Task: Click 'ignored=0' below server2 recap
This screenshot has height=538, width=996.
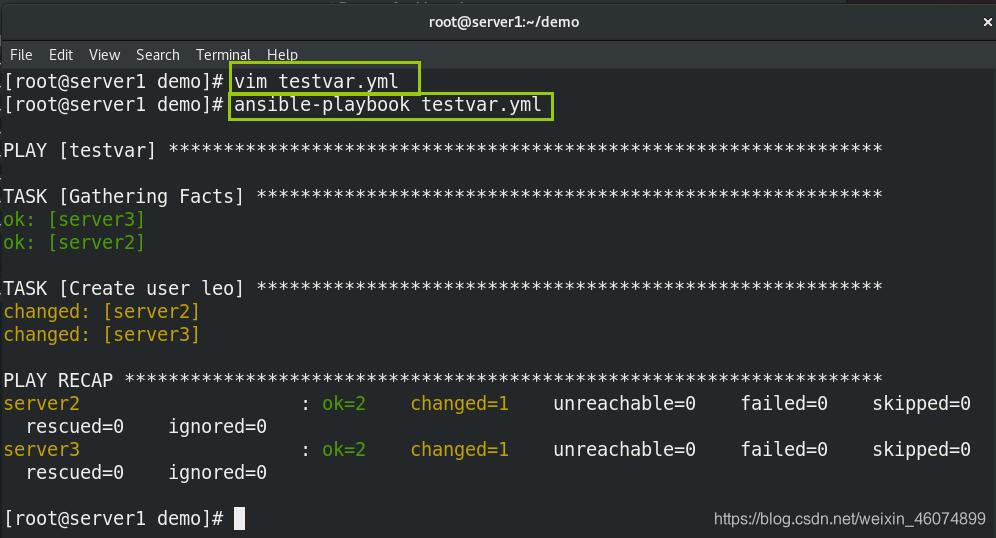Action: tap(217, 426)
